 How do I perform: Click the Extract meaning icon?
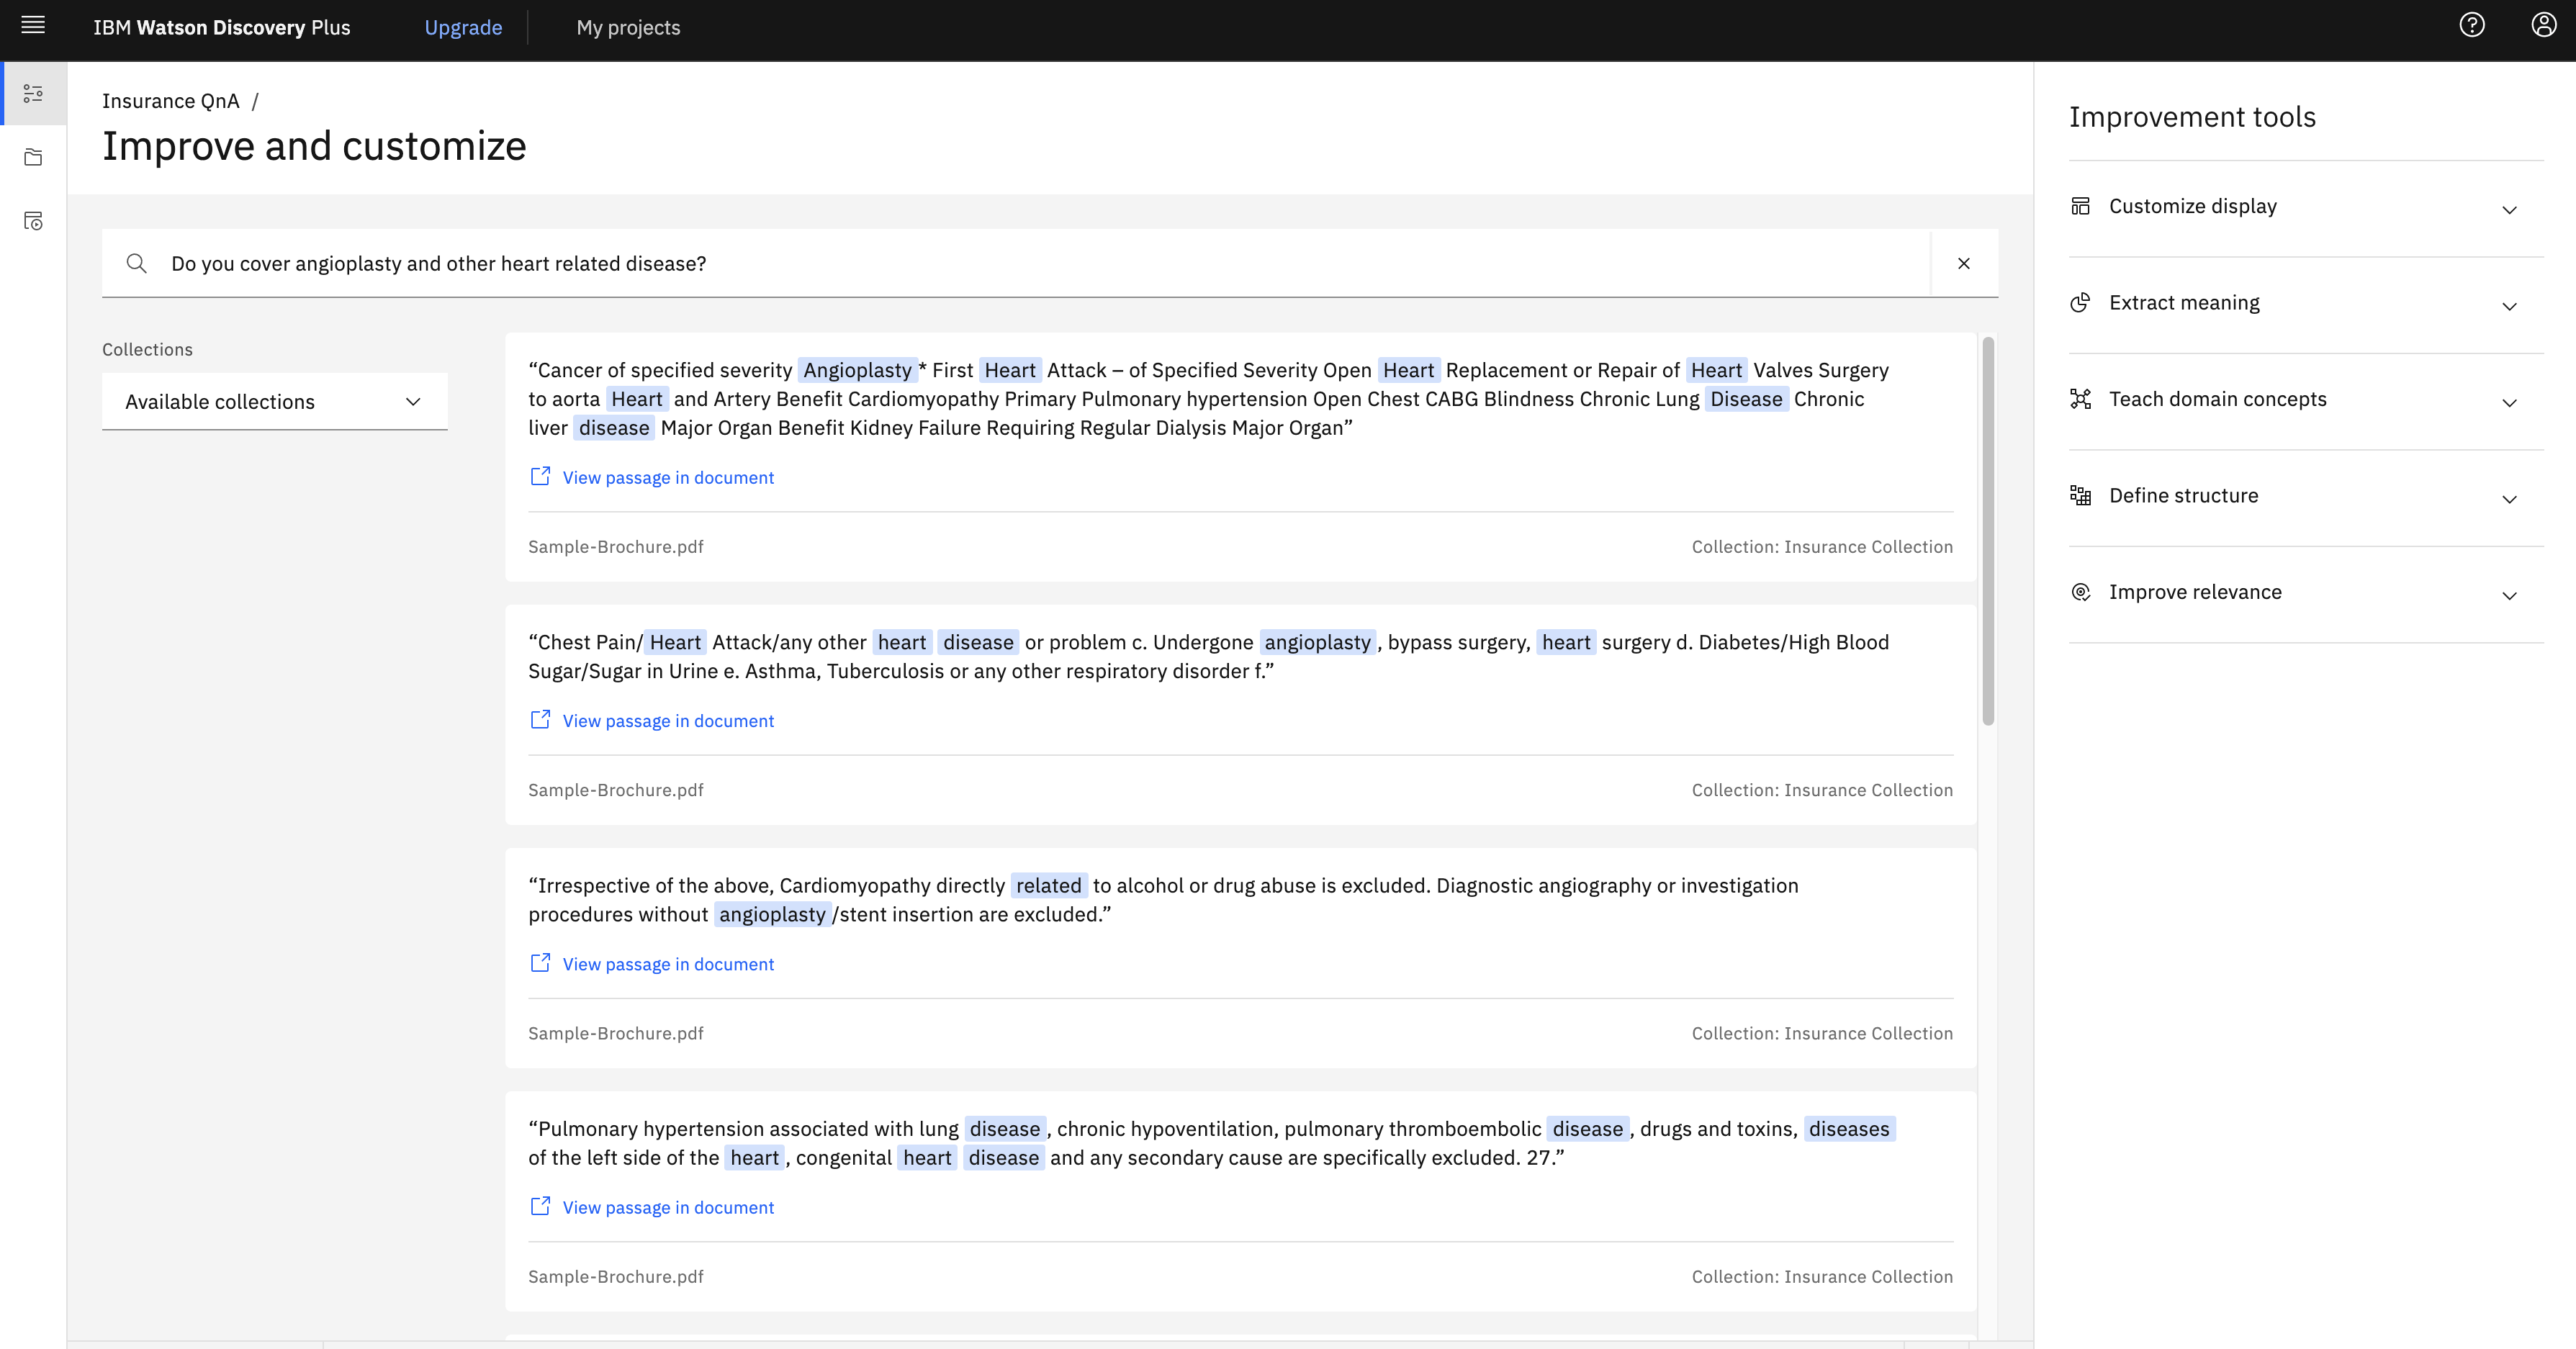(x=2080, y=303)
